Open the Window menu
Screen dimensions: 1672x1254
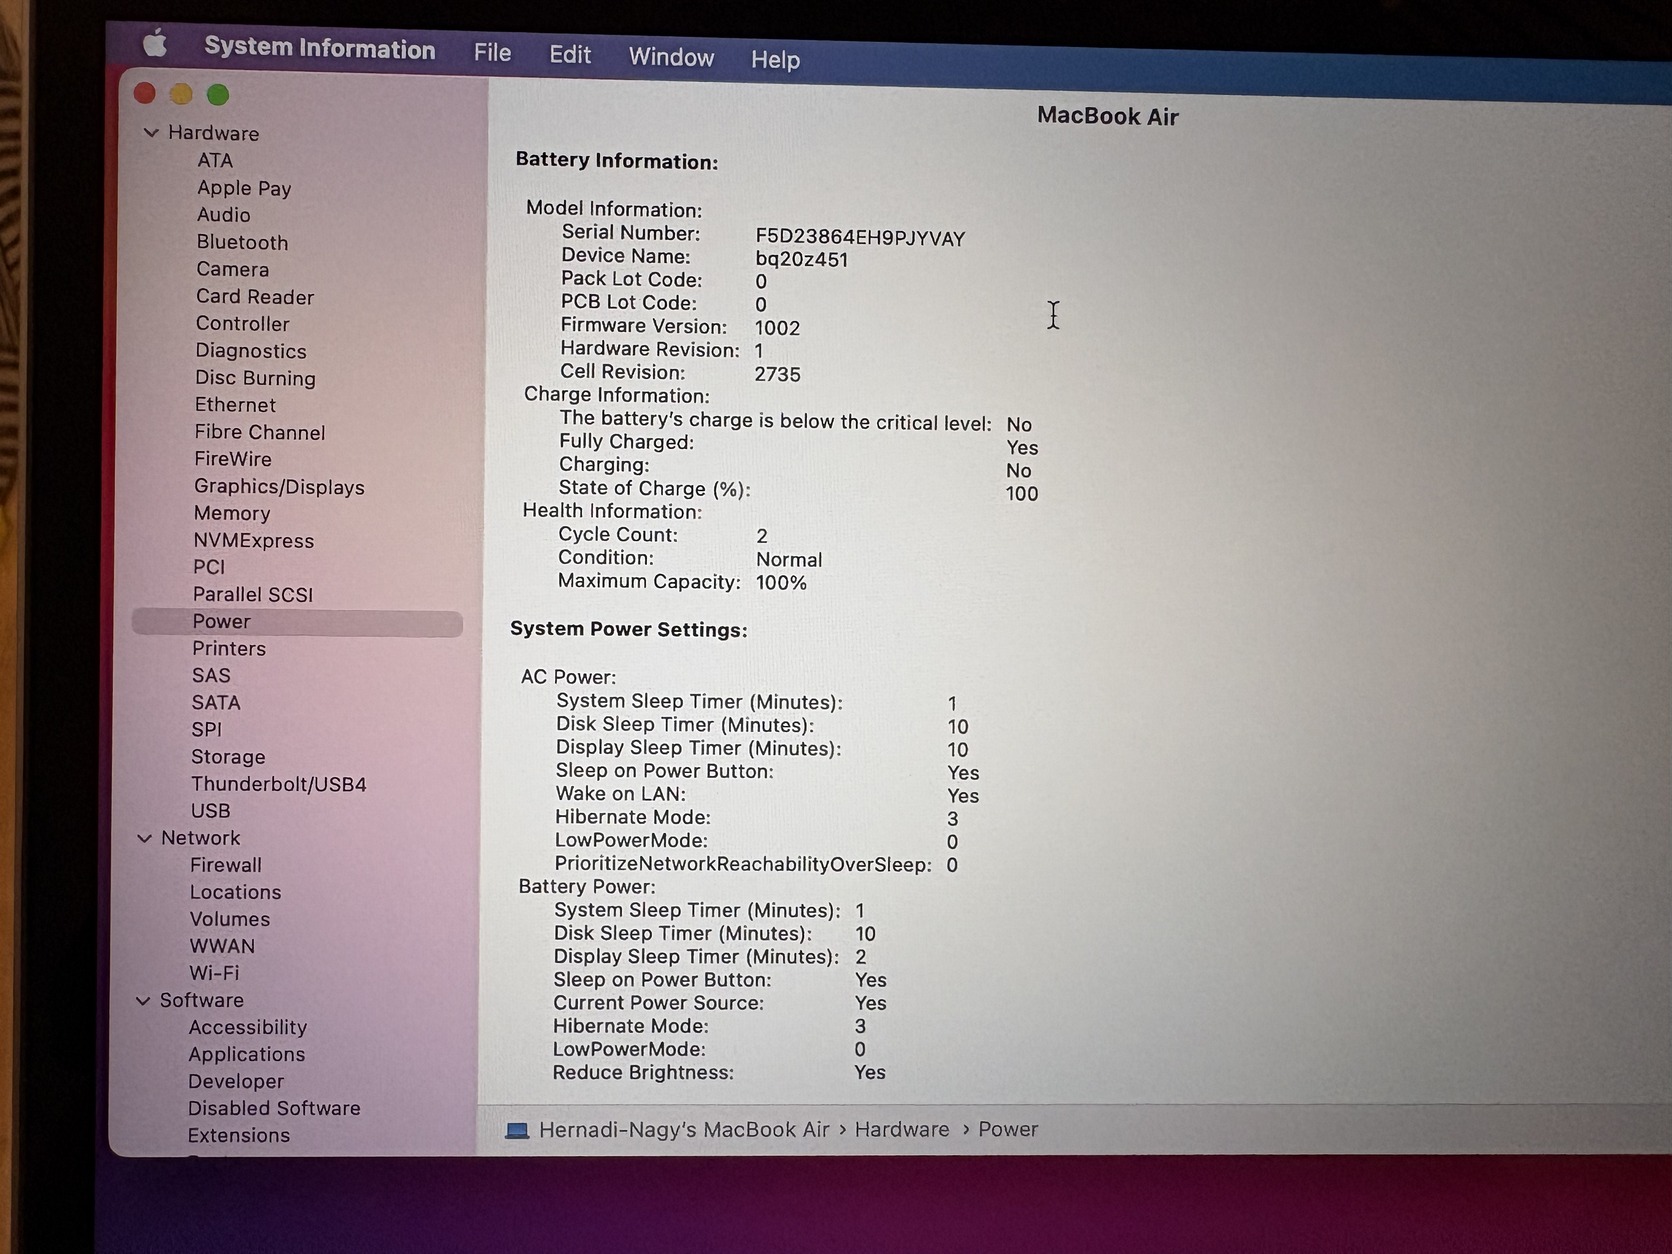pos(671,57)
